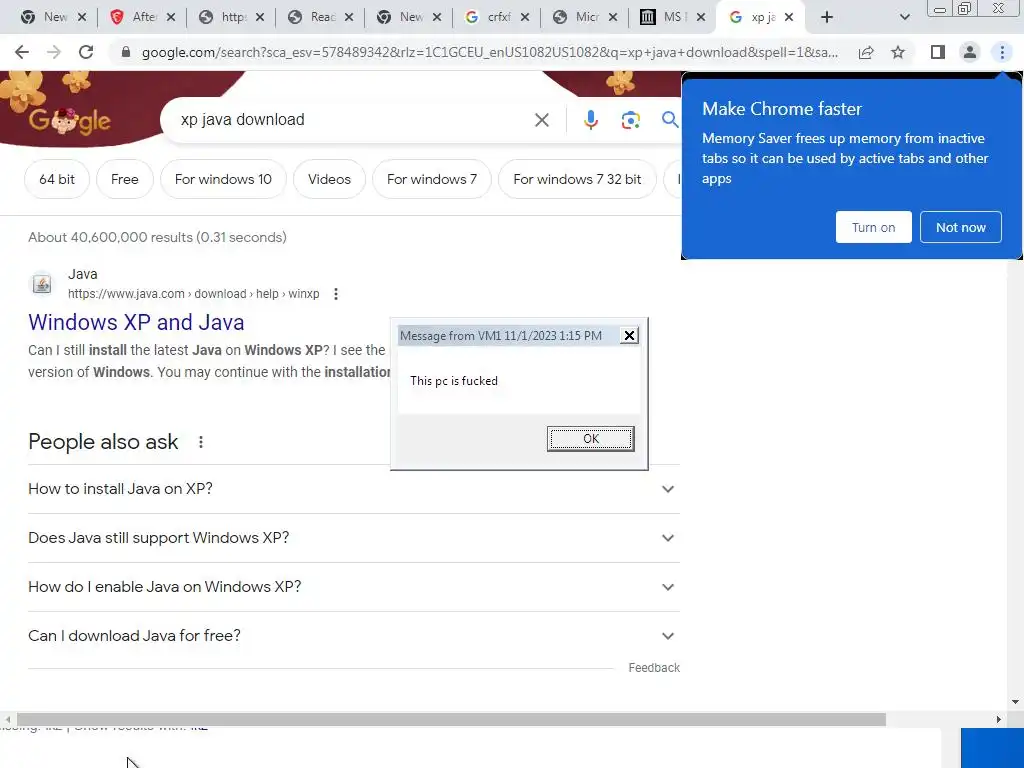Go back to previous page

point(22,52)
